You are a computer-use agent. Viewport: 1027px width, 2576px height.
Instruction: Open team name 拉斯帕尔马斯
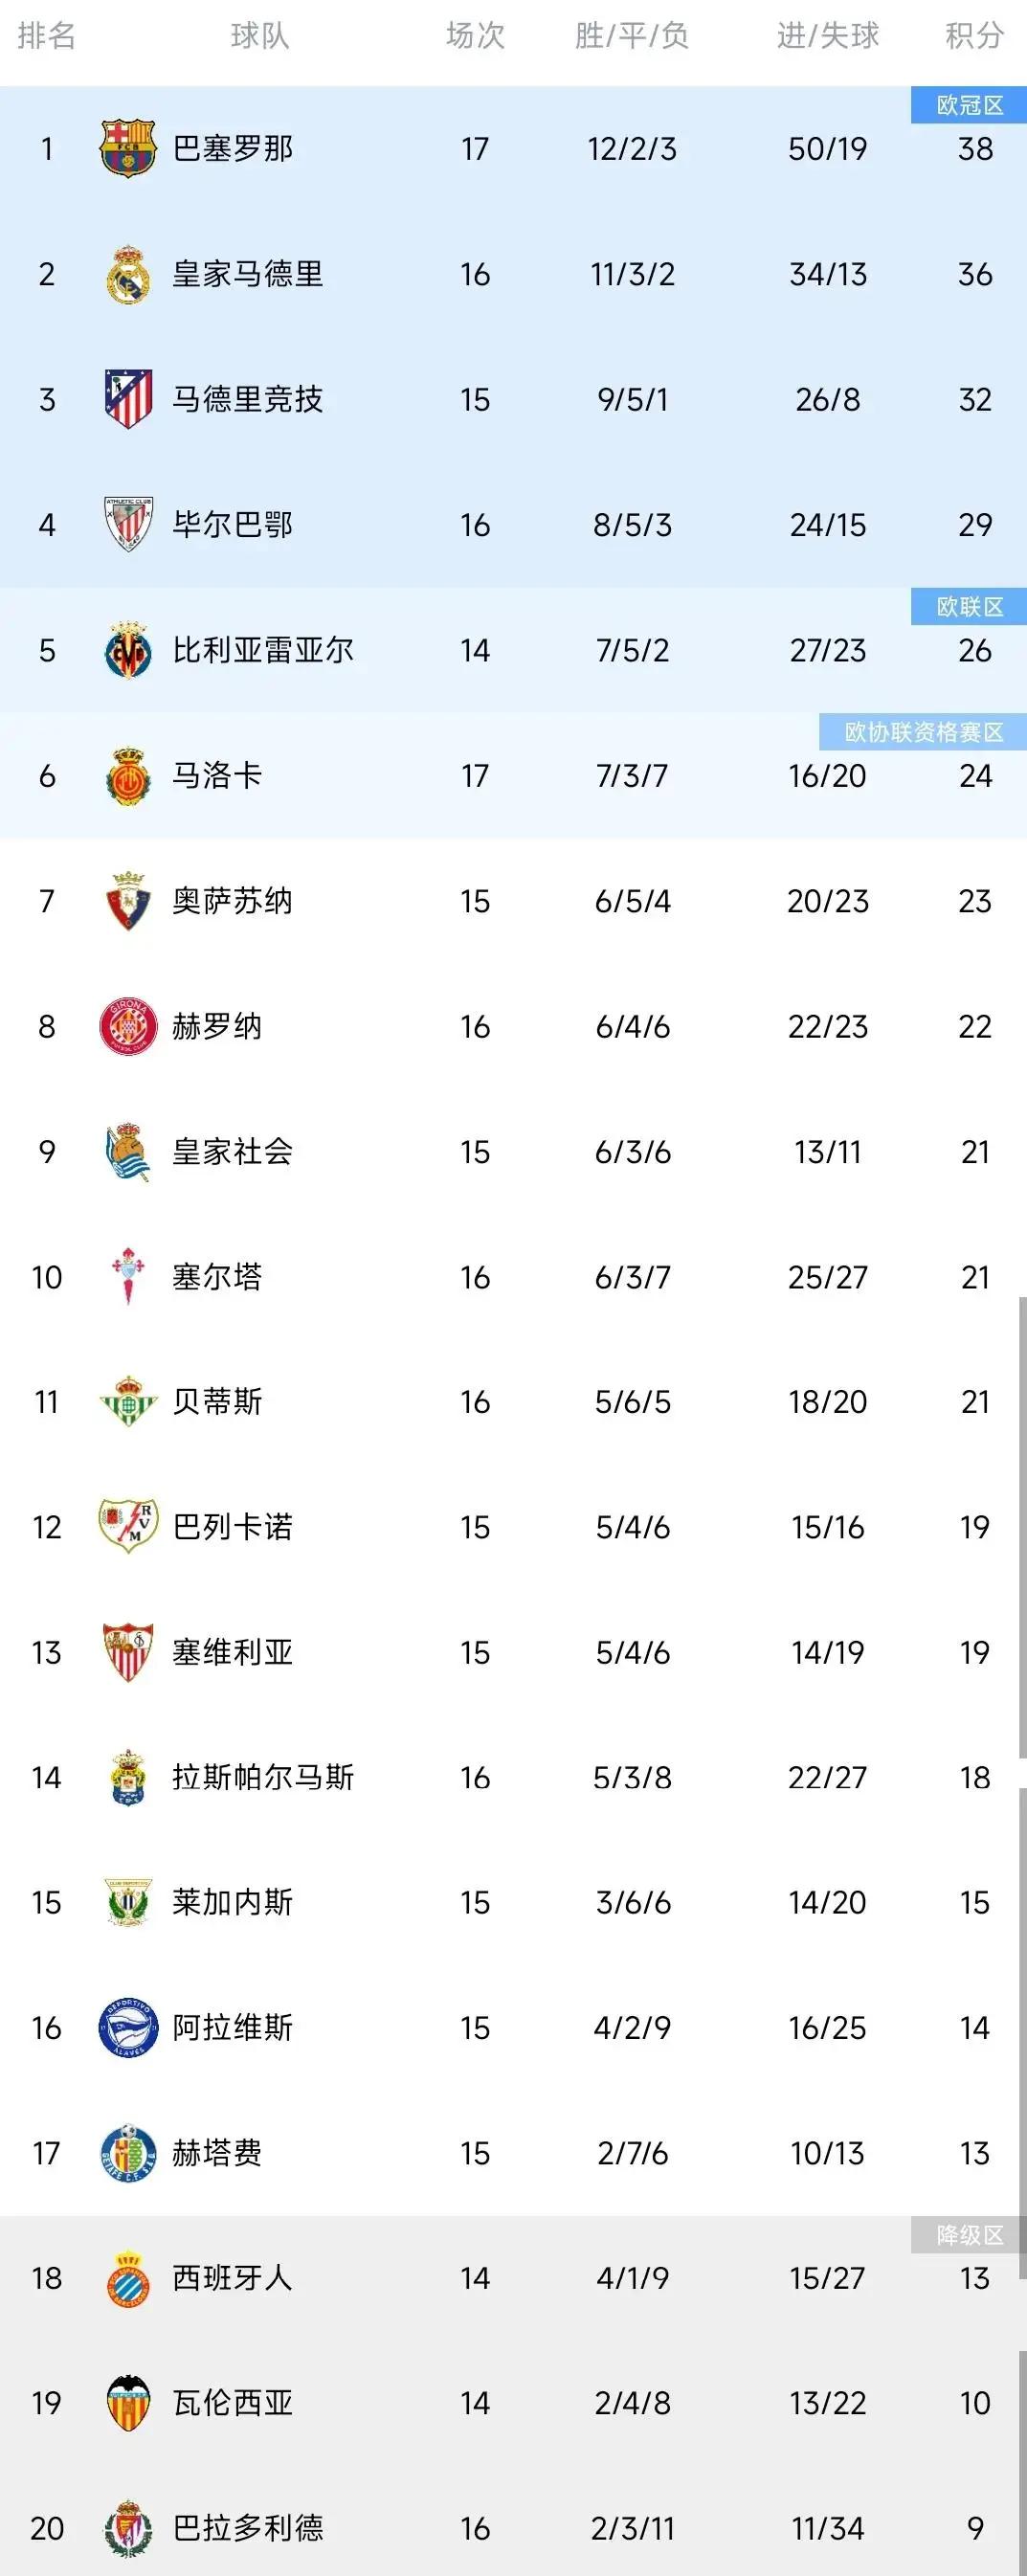tap(263, 1776)
